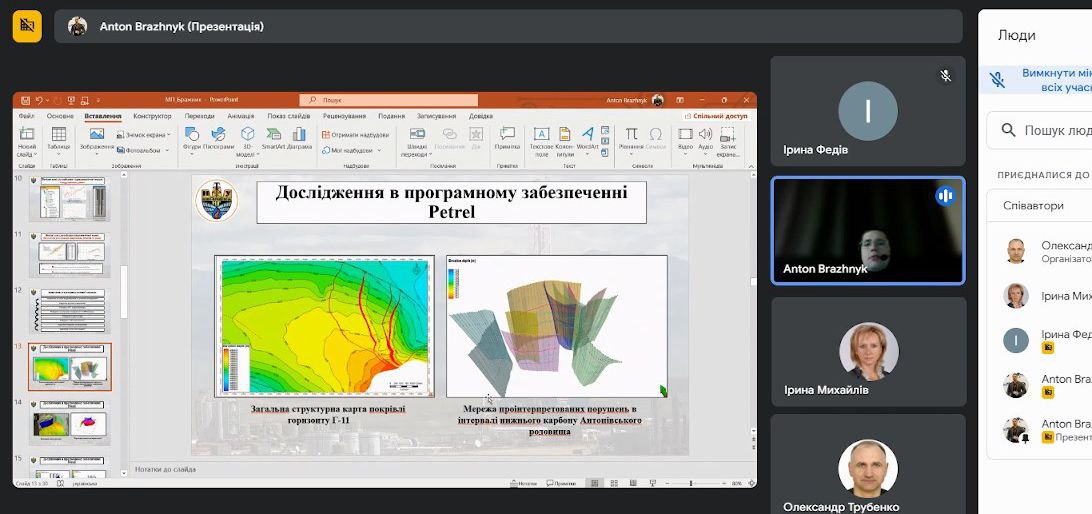Switch to the Конструктор ribbon tab
Image resolution: width=1092 pixels, height=514 pixels.
[x=152, y=116]
